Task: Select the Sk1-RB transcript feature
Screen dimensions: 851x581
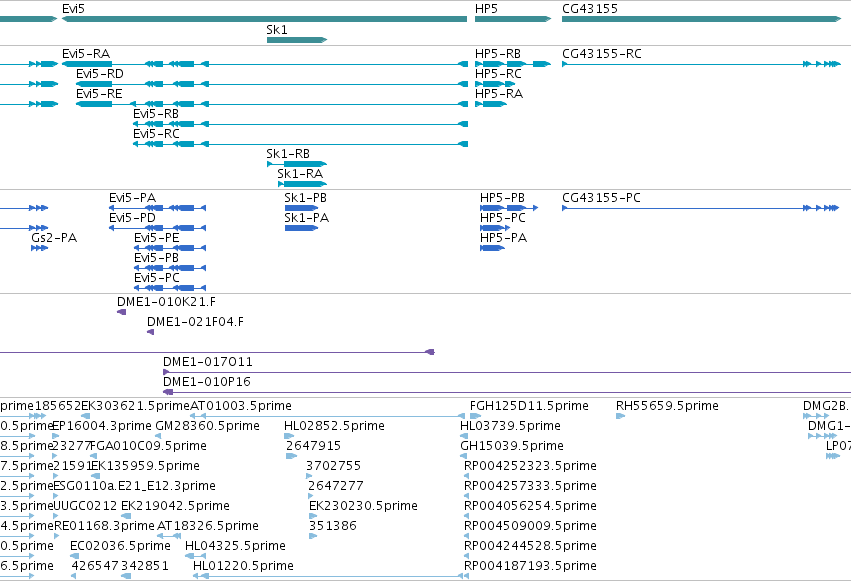Action: [297, 164]
